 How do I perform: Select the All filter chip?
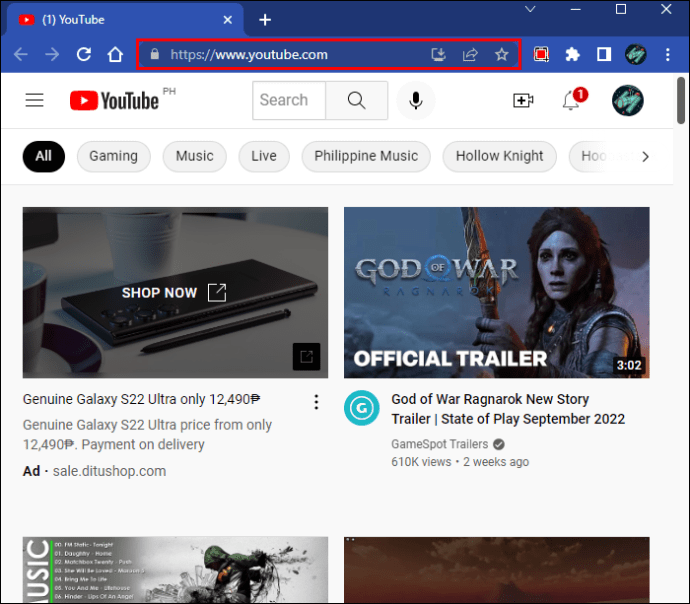[x=44, y=156]
